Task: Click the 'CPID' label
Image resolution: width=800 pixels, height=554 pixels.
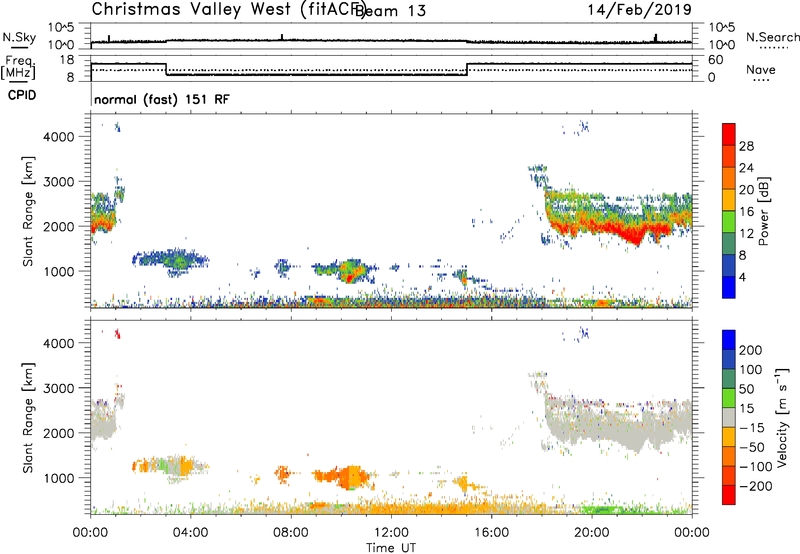Action: [x=22, y=95]
